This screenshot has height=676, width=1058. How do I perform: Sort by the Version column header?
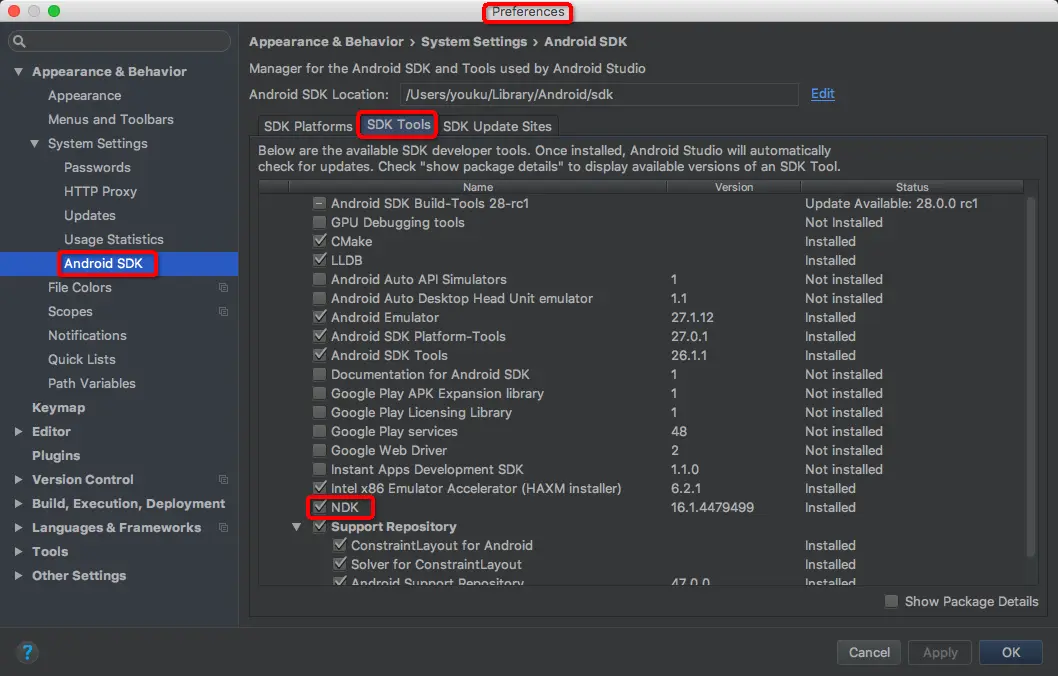733,187
